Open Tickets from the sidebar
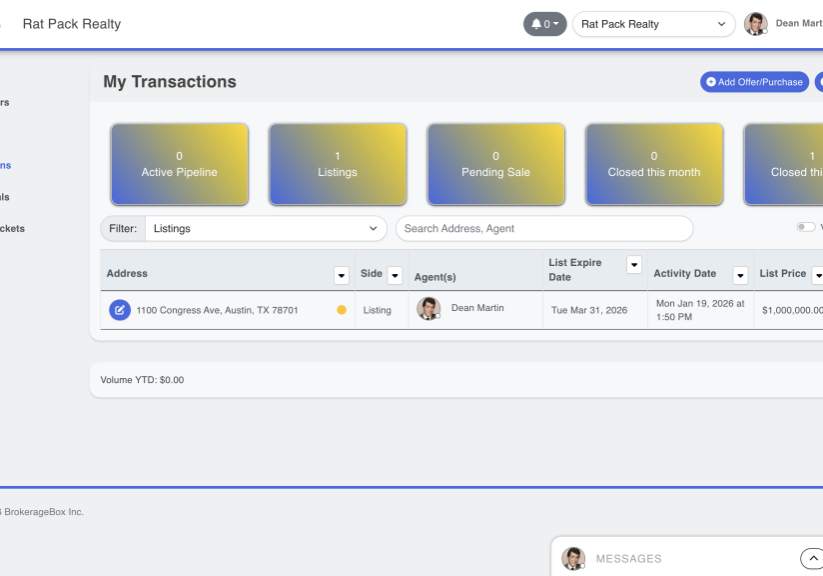Image resolution: width=823 pixels, height=576 pixels. 8,228
